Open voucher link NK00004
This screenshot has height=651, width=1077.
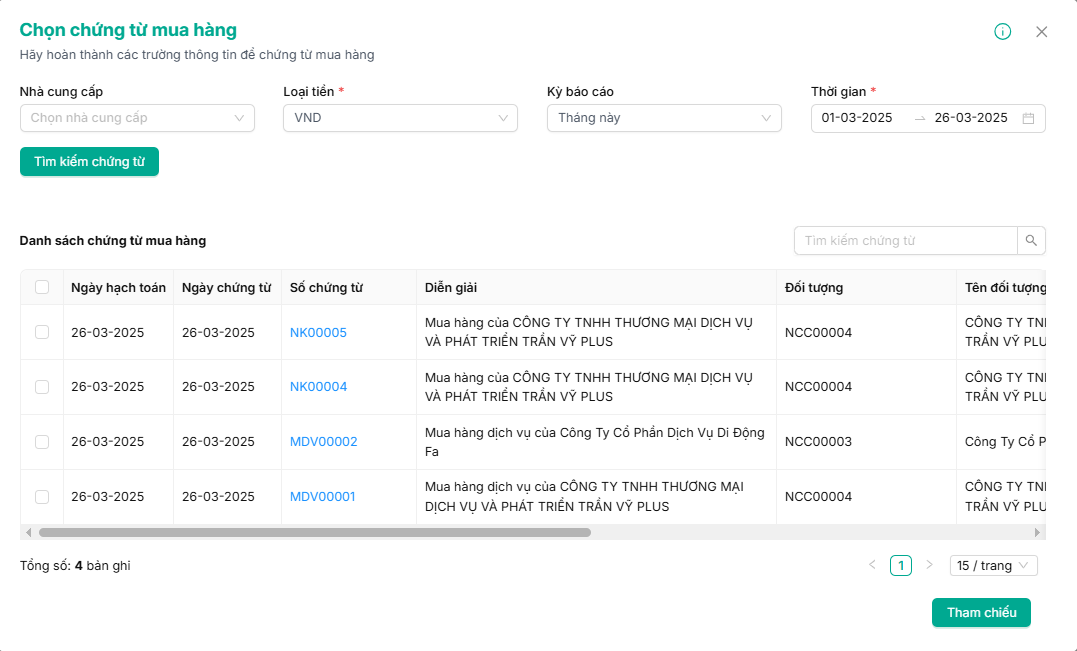[x=318, y=387]
